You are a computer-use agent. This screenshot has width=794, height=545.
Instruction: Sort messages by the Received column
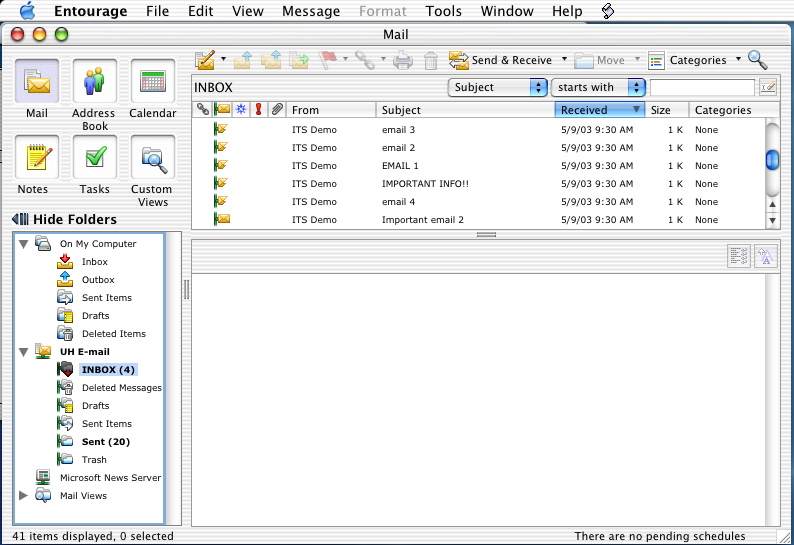pyautogui.click(x=600, y=110)
